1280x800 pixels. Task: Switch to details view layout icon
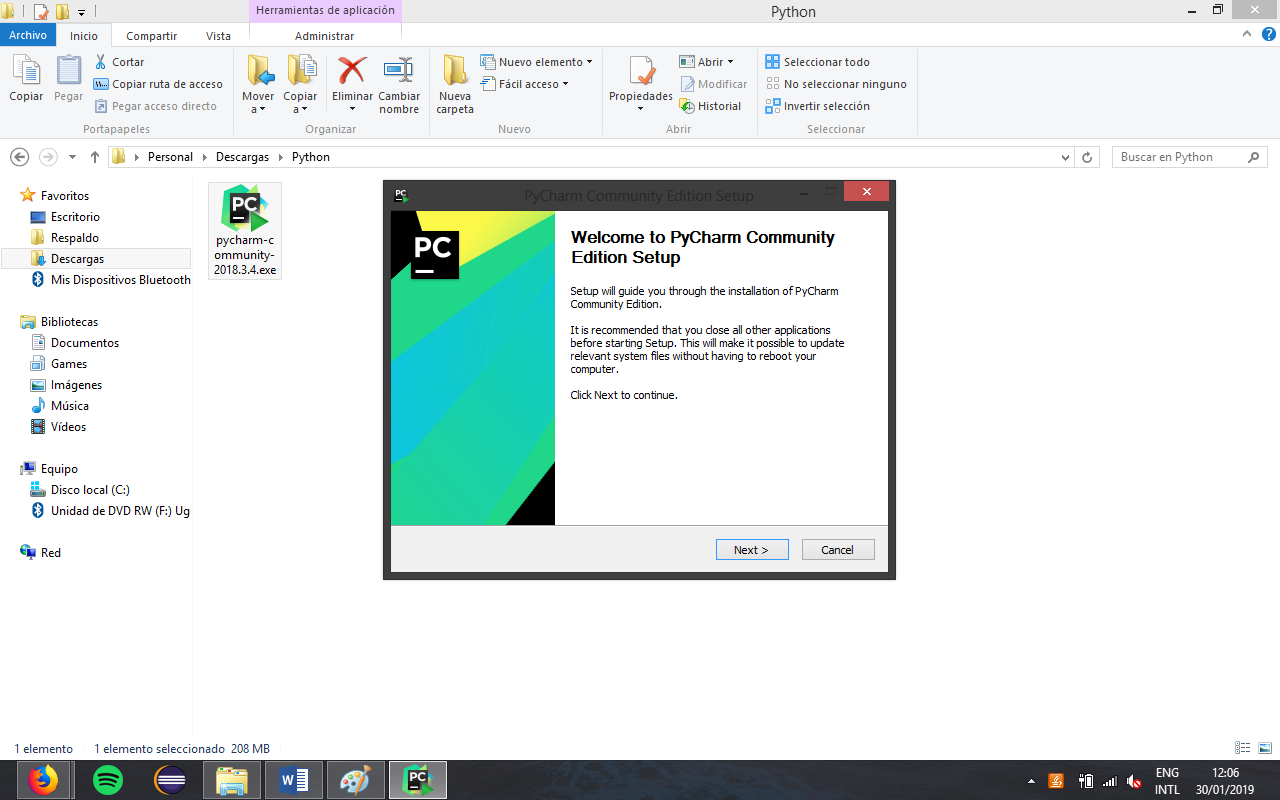point(1243,748)
